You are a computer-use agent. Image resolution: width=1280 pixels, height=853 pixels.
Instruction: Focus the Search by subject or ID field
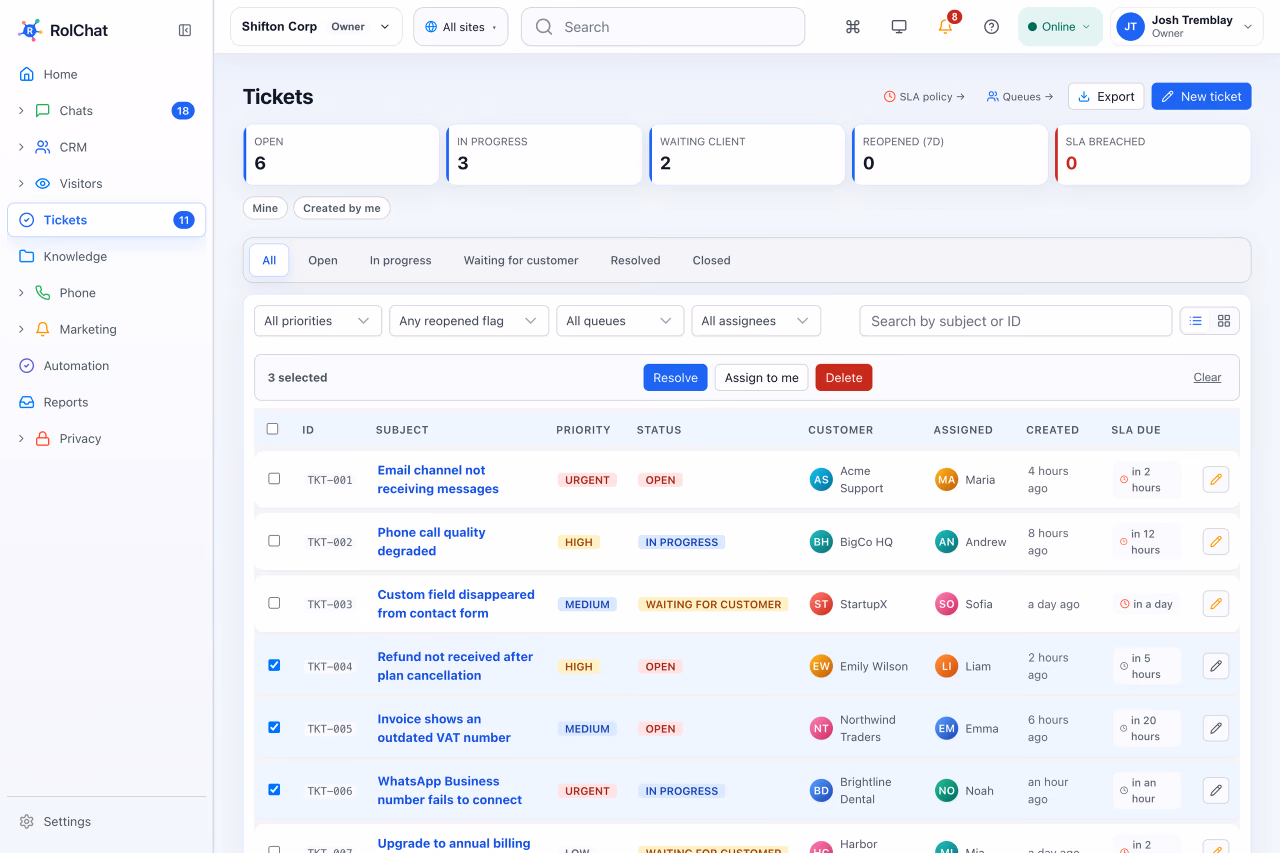point(1016,321)
